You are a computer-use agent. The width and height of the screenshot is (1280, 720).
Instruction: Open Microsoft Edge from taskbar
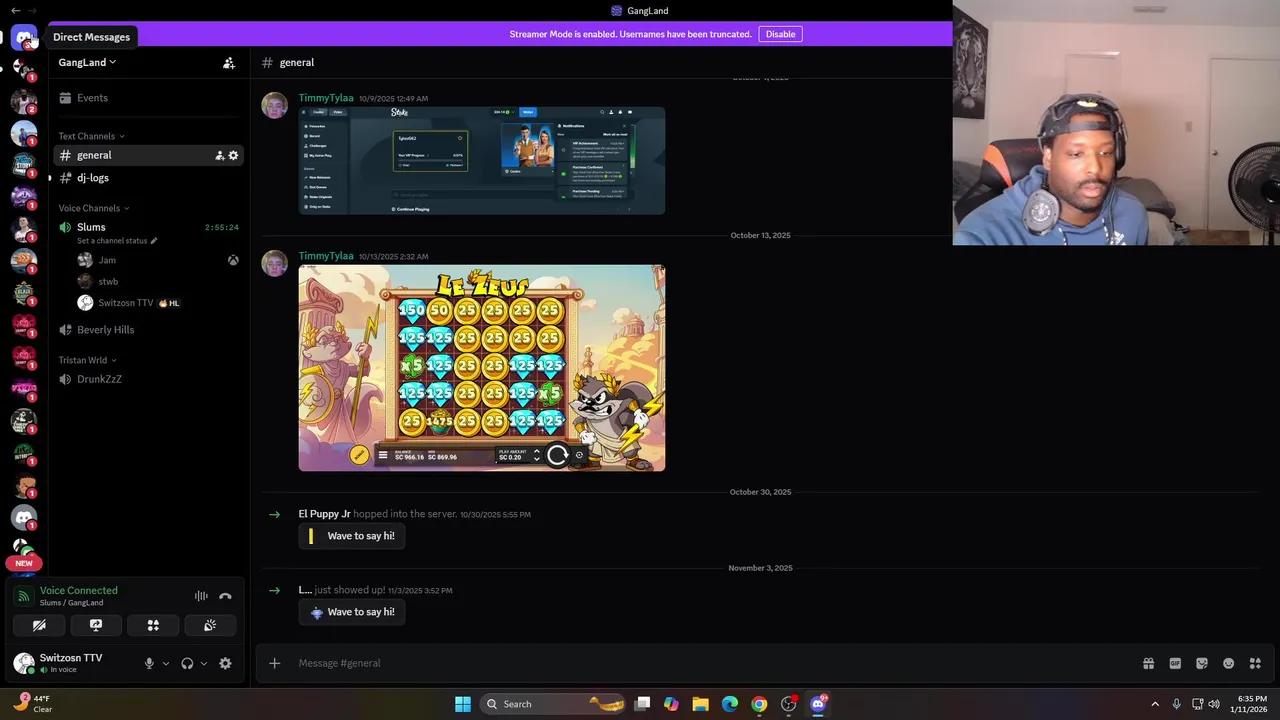click(x=730, y=704)
